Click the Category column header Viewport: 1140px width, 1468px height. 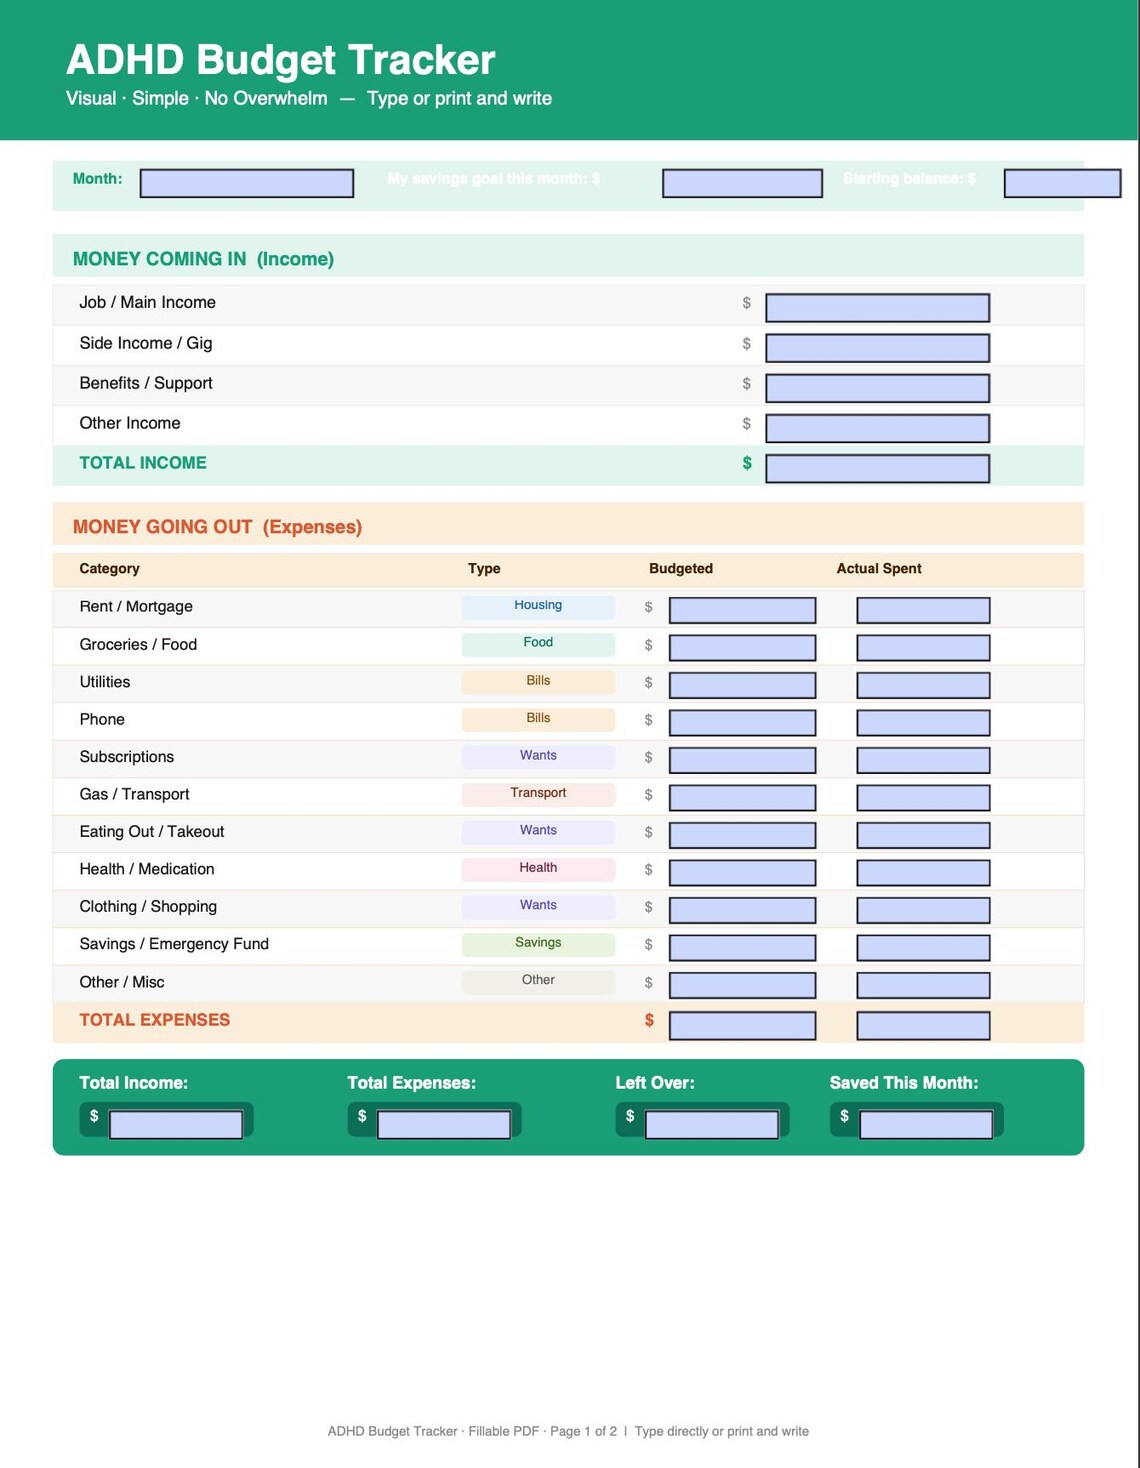pyautogui.click(x=110, y=568)
